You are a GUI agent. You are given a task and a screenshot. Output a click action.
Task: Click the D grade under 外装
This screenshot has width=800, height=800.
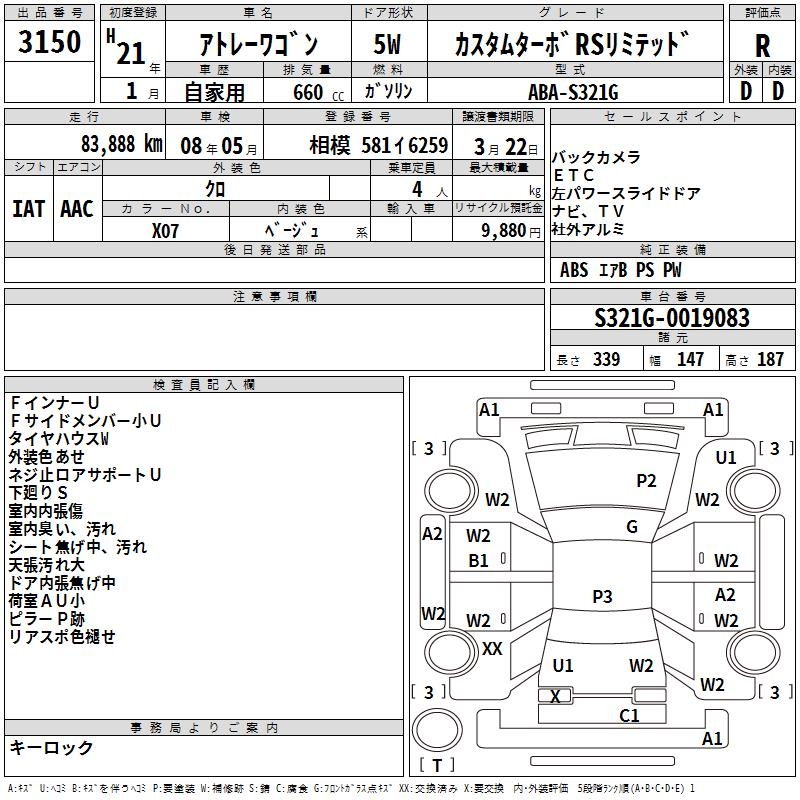[746, 91]
